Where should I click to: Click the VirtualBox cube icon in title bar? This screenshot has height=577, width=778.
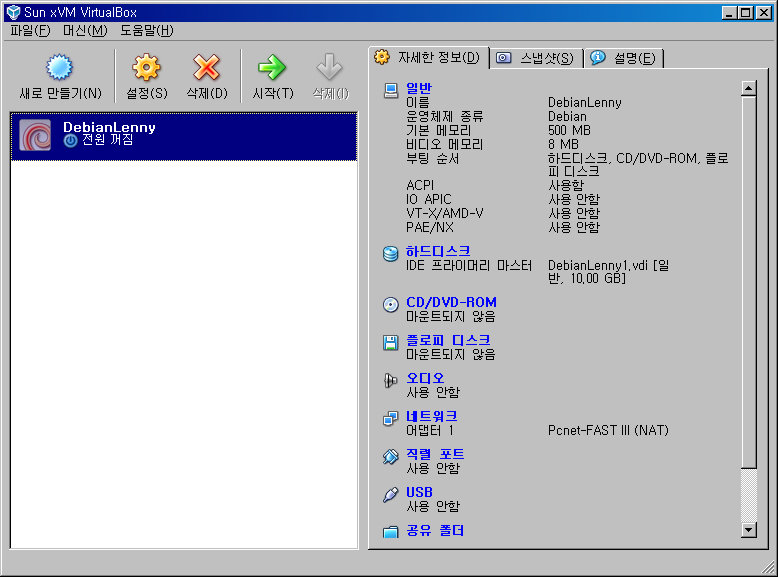coord(13,12)
